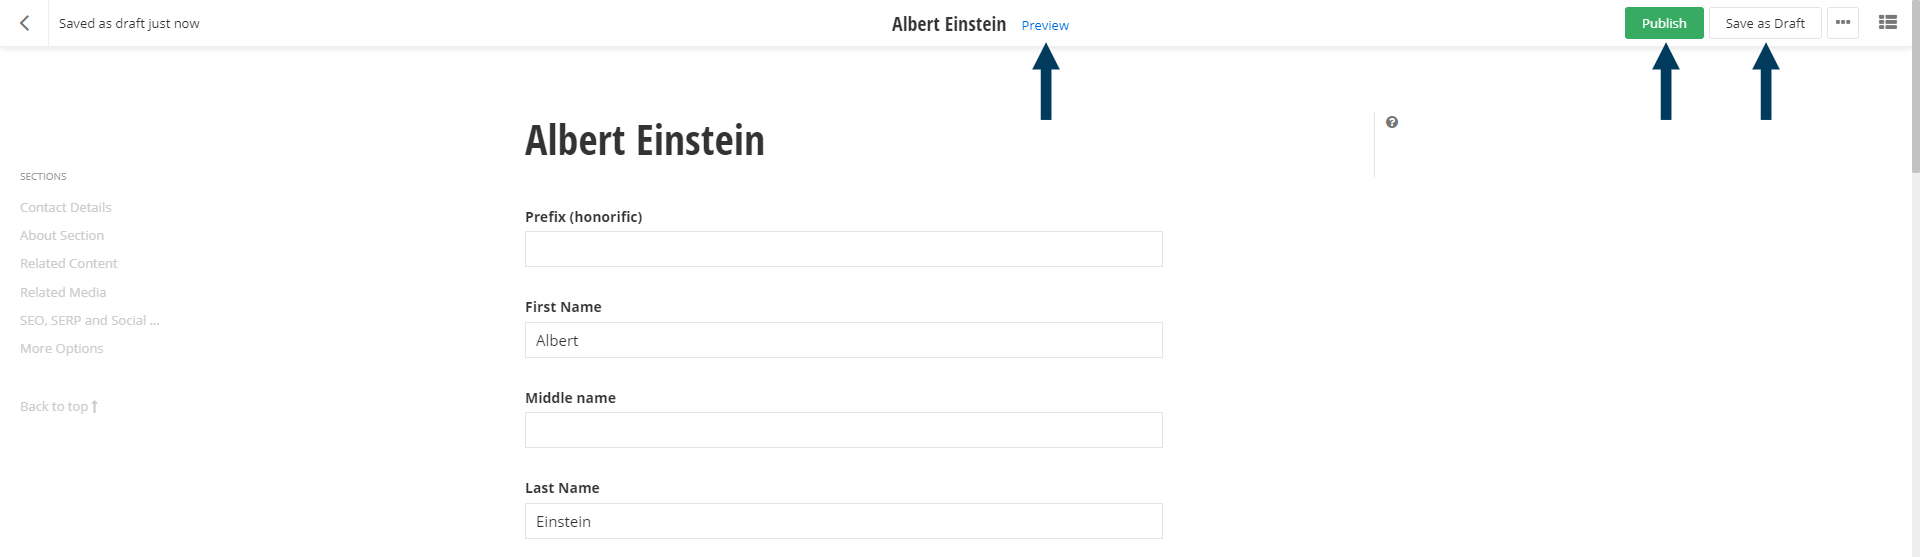Jump to Contact Details section
1920x557 pixels.
click(66, 207)
